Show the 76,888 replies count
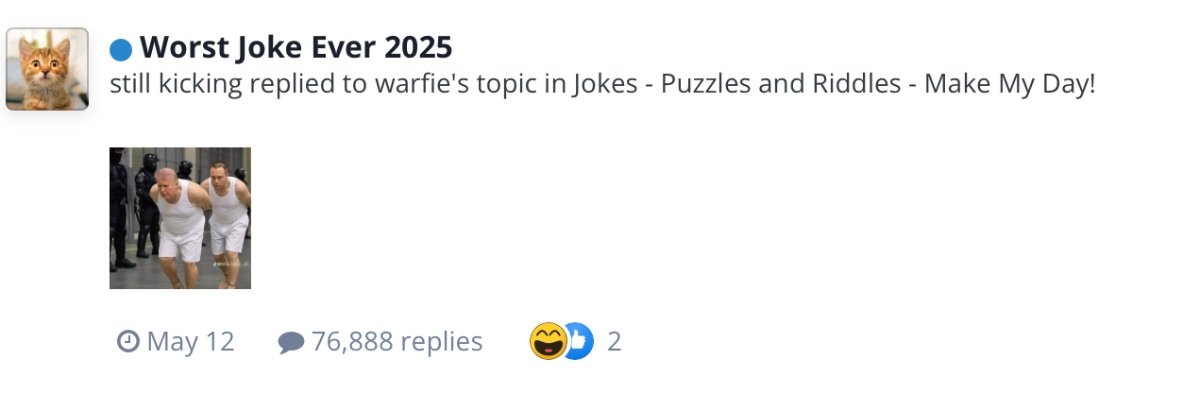1200x394 pixels. 397,342
